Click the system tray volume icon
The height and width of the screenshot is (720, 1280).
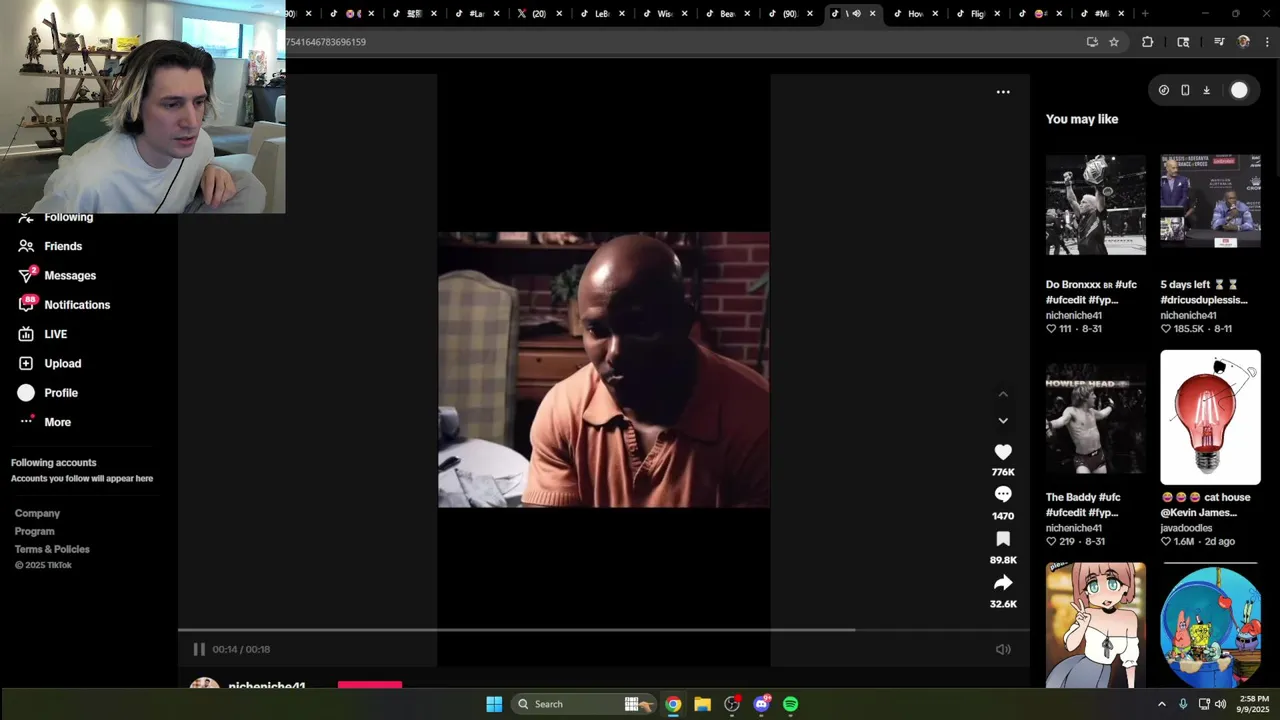(1220, 704)
